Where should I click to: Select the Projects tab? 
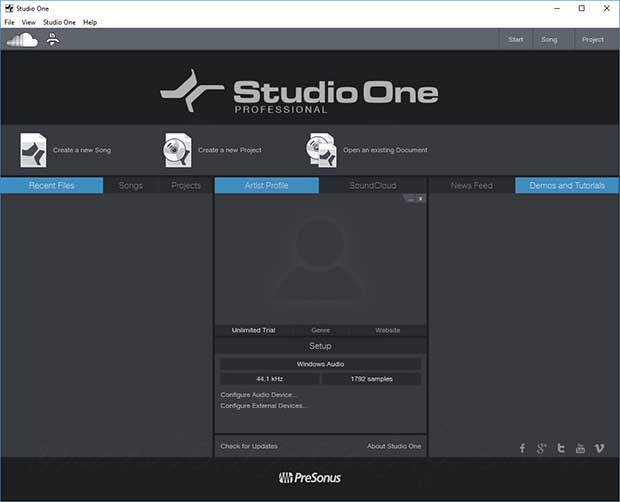pyautogui.click(x=186, y=185)
